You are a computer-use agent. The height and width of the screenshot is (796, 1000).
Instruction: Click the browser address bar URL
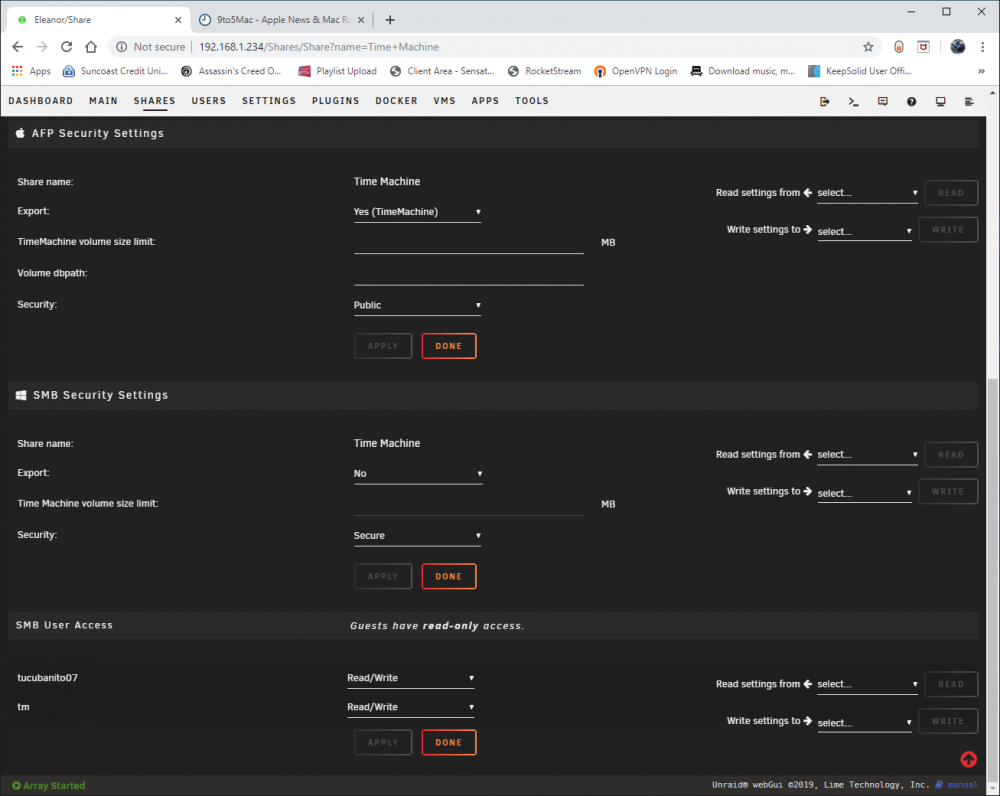point(319,47)
